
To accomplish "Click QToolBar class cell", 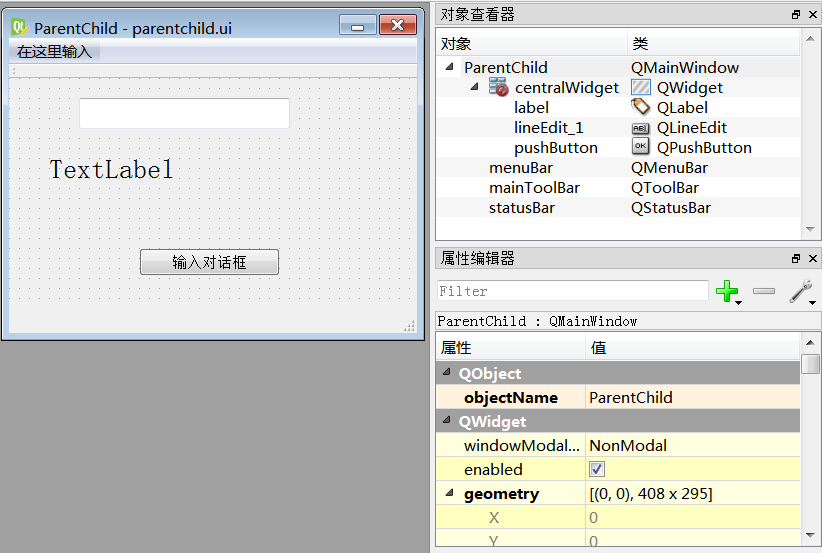I will [664, 188].
